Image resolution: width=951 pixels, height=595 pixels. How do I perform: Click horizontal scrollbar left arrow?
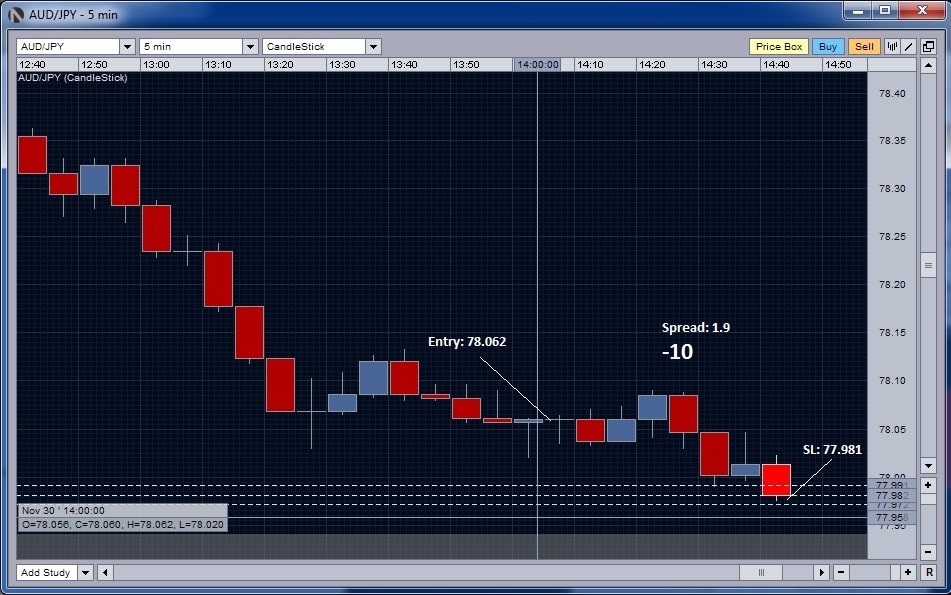(x=105, y=573)
